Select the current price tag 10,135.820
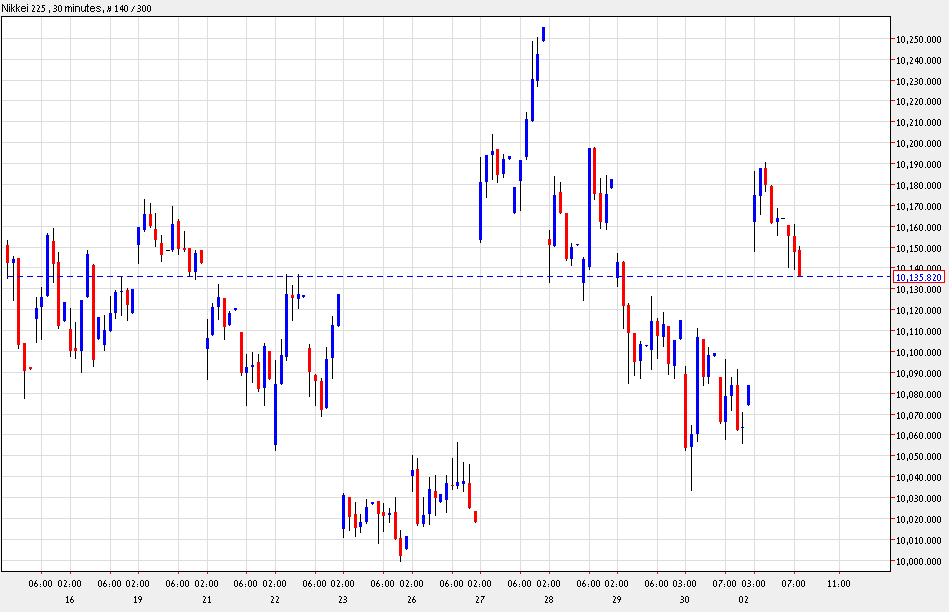Image resolution: width=949 pixels, height=612 pixels. pyautogui.click(x=919, y=277)
